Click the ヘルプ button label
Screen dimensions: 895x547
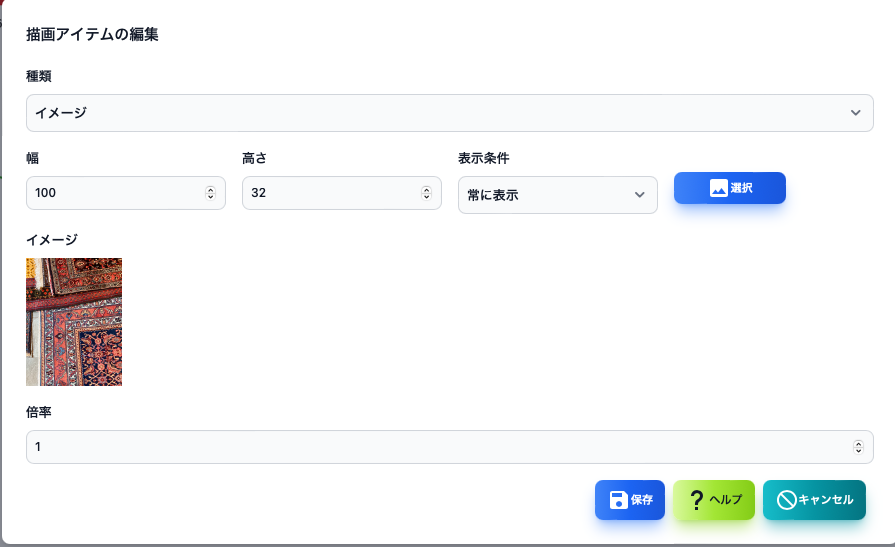[x=726, y=500]
